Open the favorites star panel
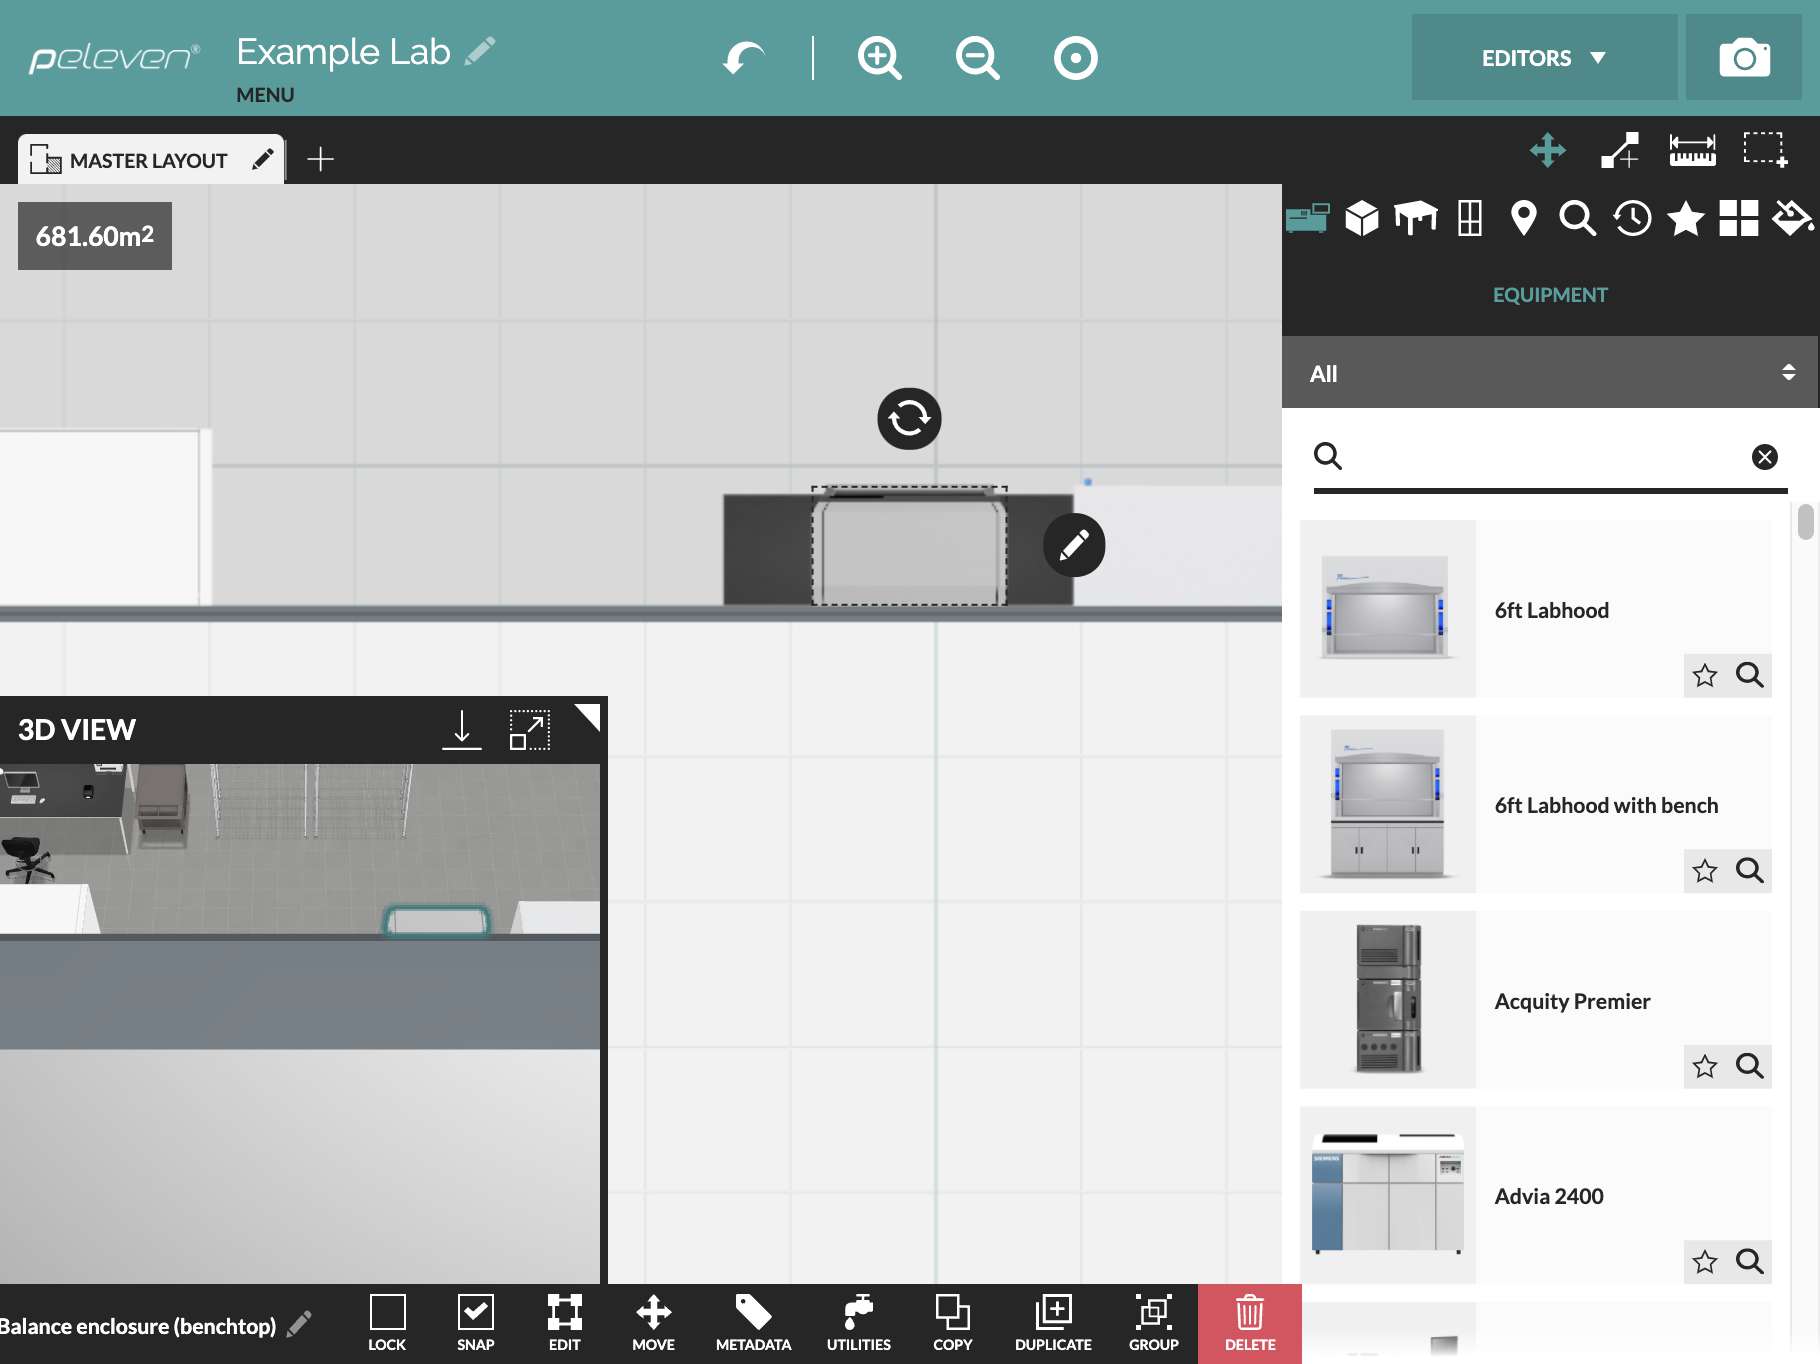The height and width of the screenshot is (1364, 1820). [1686, 217]
